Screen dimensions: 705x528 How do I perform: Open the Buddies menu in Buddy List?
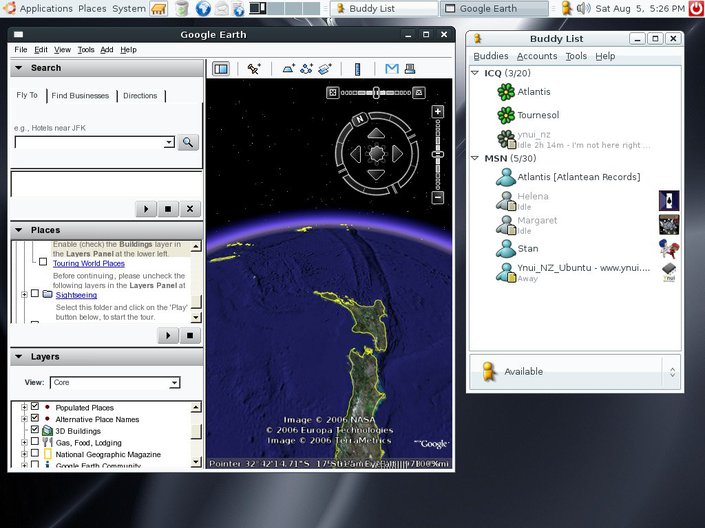pos(491,56)
